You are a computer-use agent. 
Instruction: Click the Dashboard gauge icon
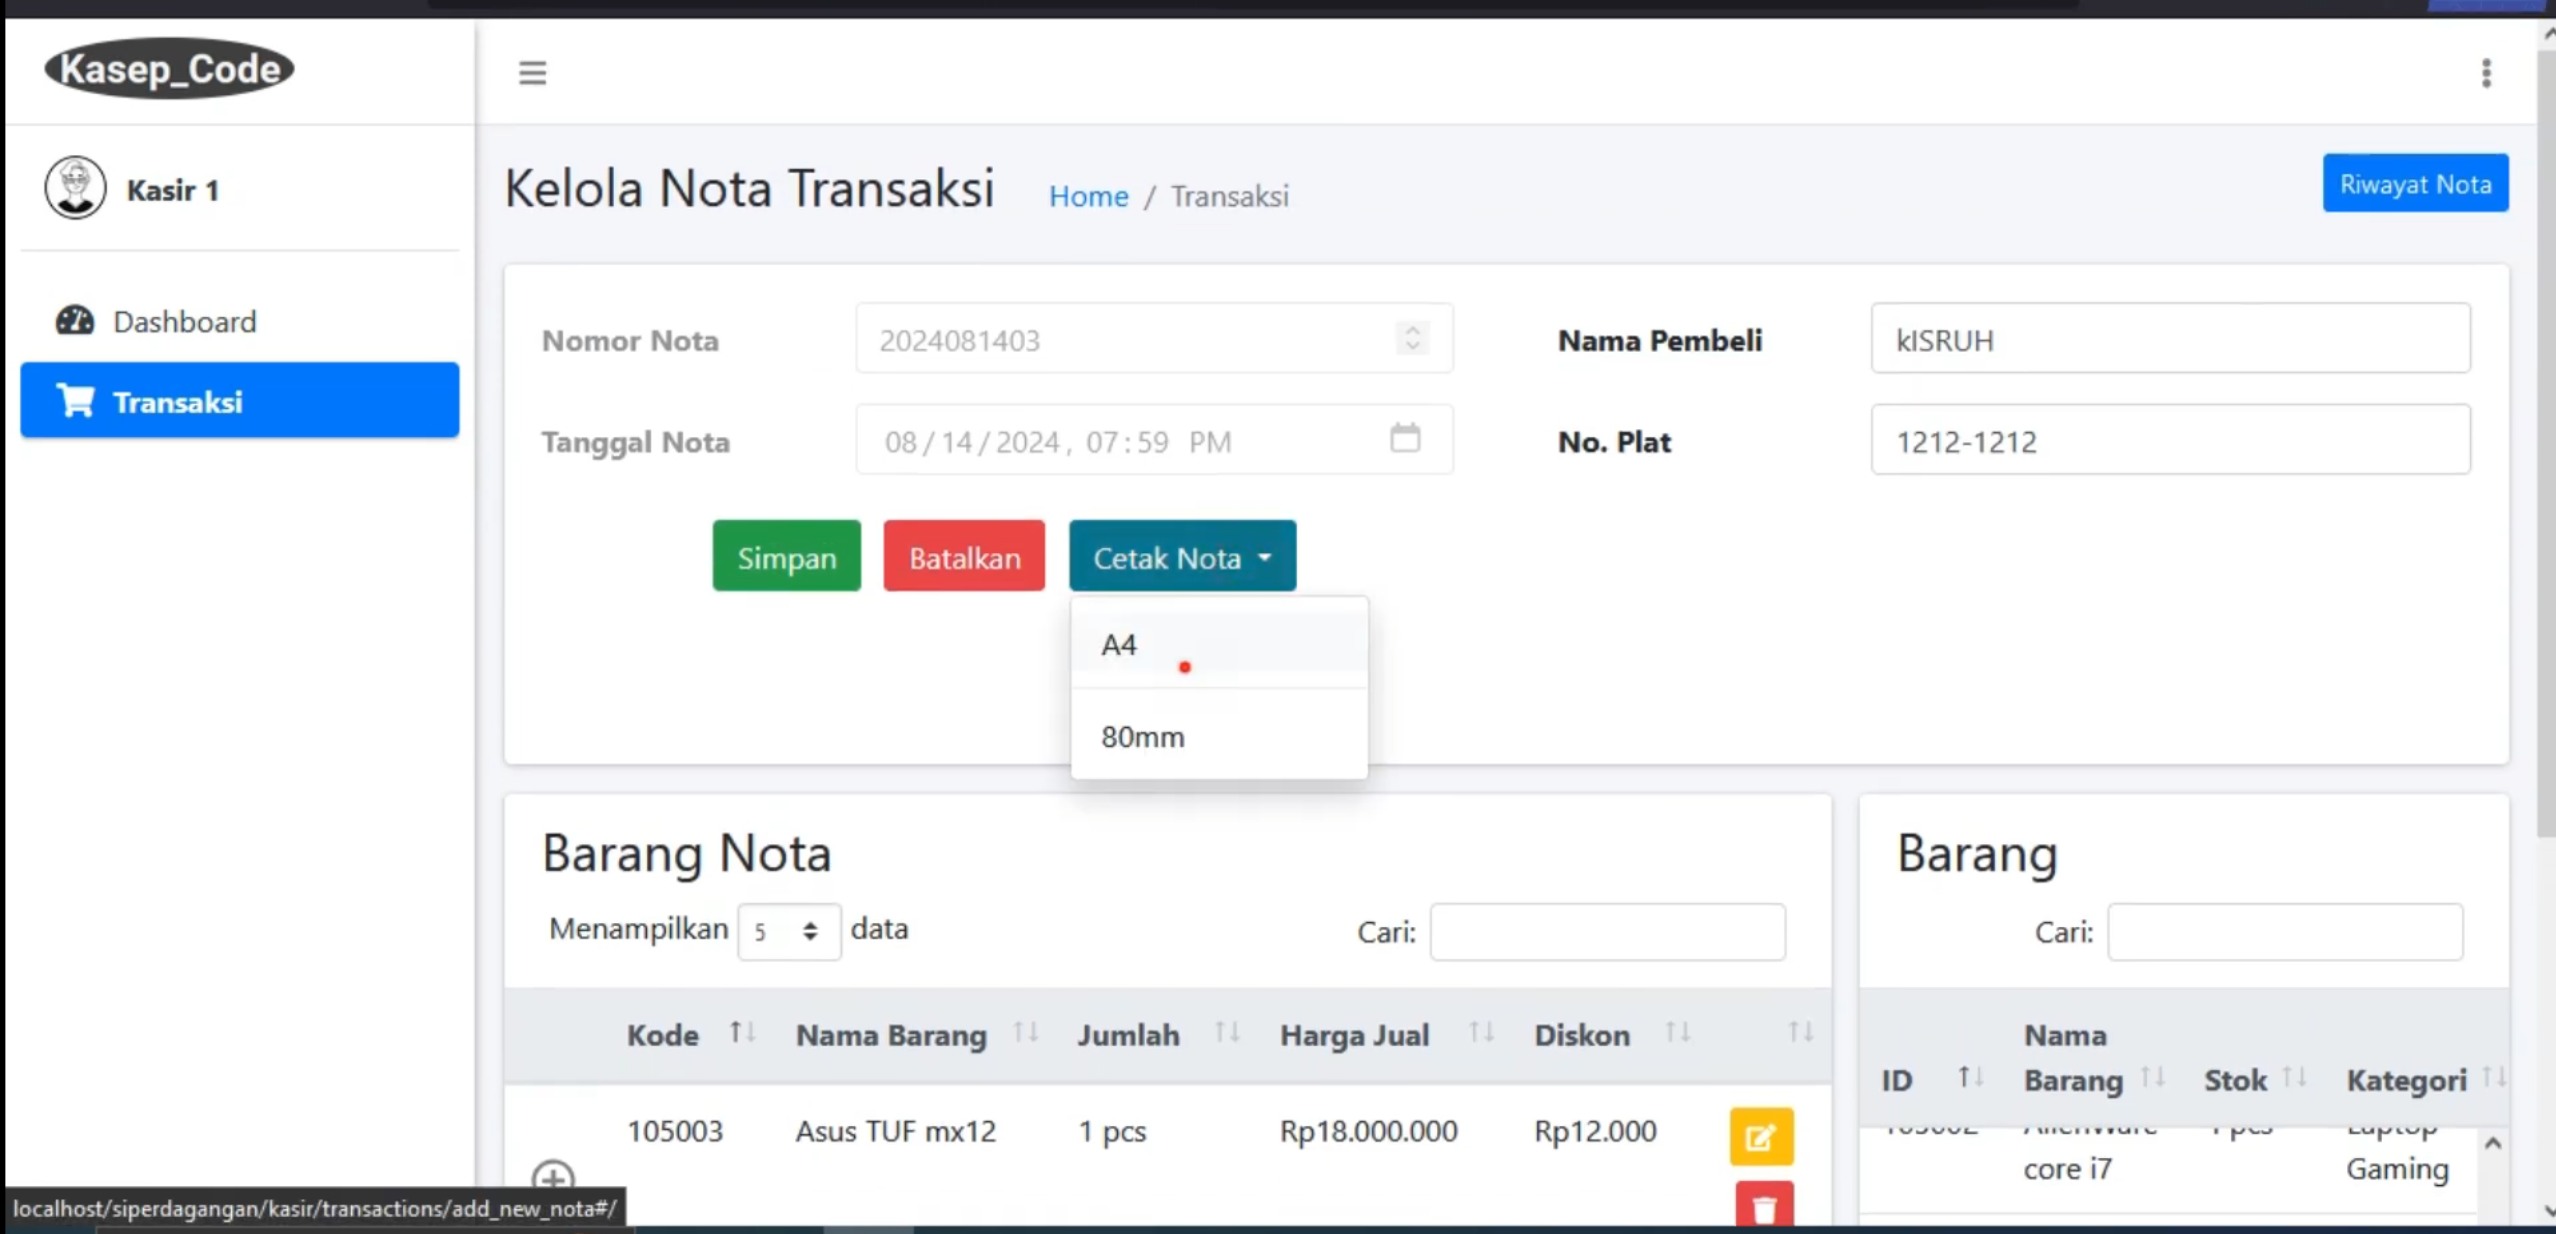(x=75, y=321)
